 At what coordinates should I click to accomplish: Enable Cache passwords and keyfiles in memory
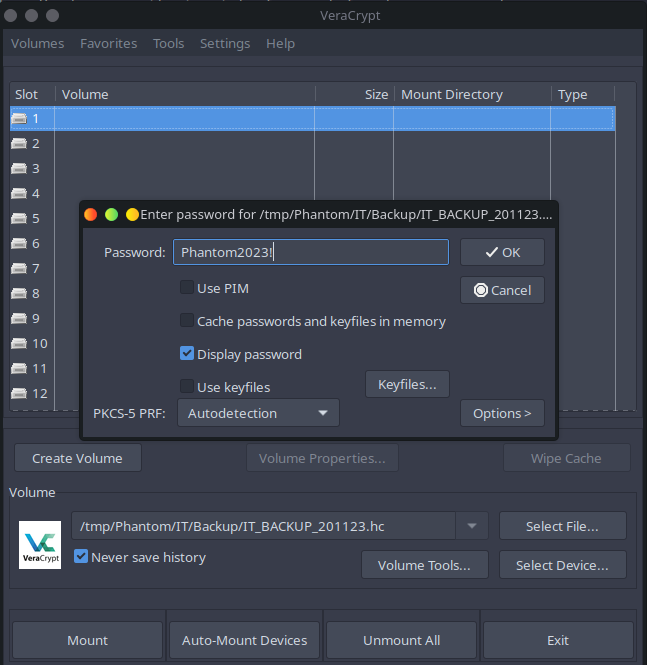pos(187,320)
